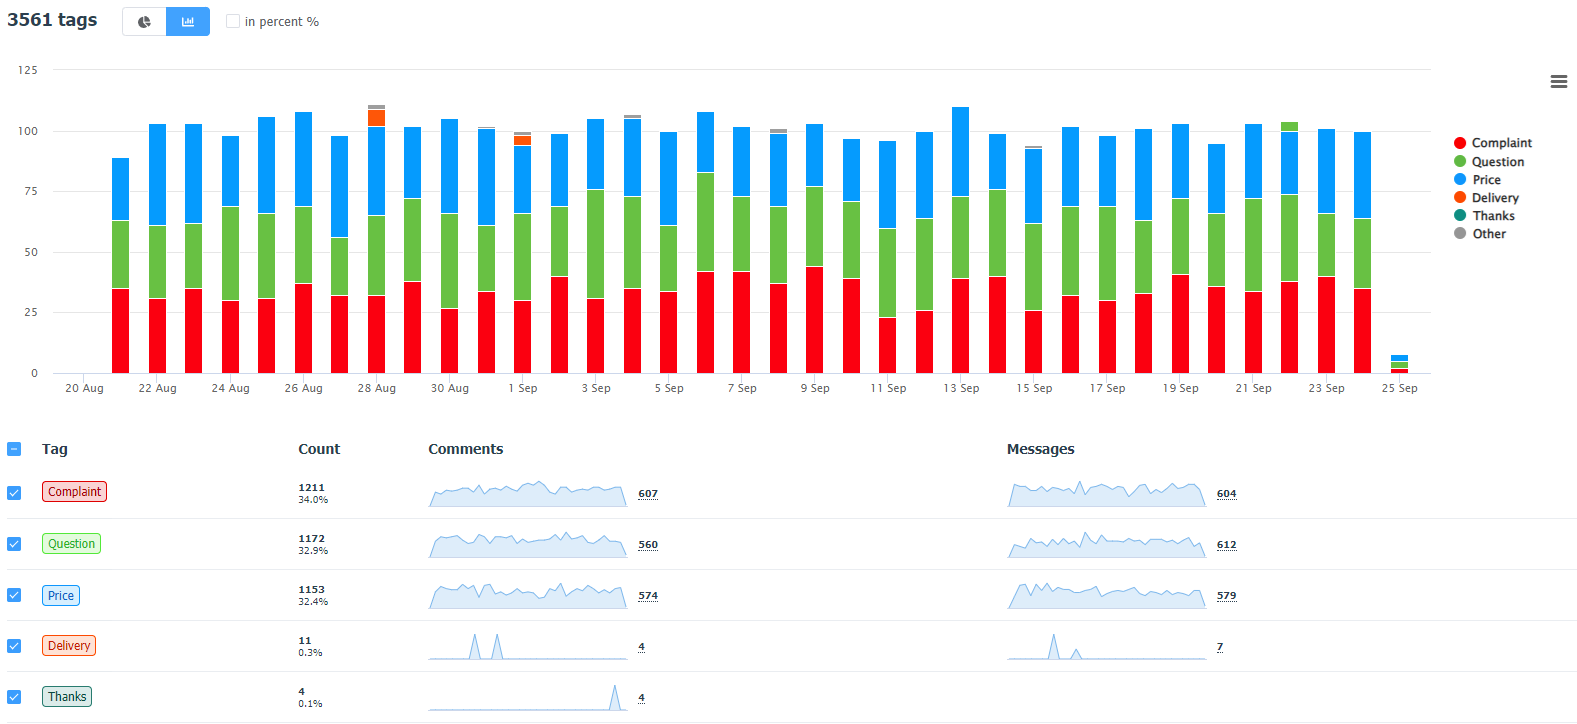Click the 1153 count for Price
1577x724 pixels.
tap(311, 590)
